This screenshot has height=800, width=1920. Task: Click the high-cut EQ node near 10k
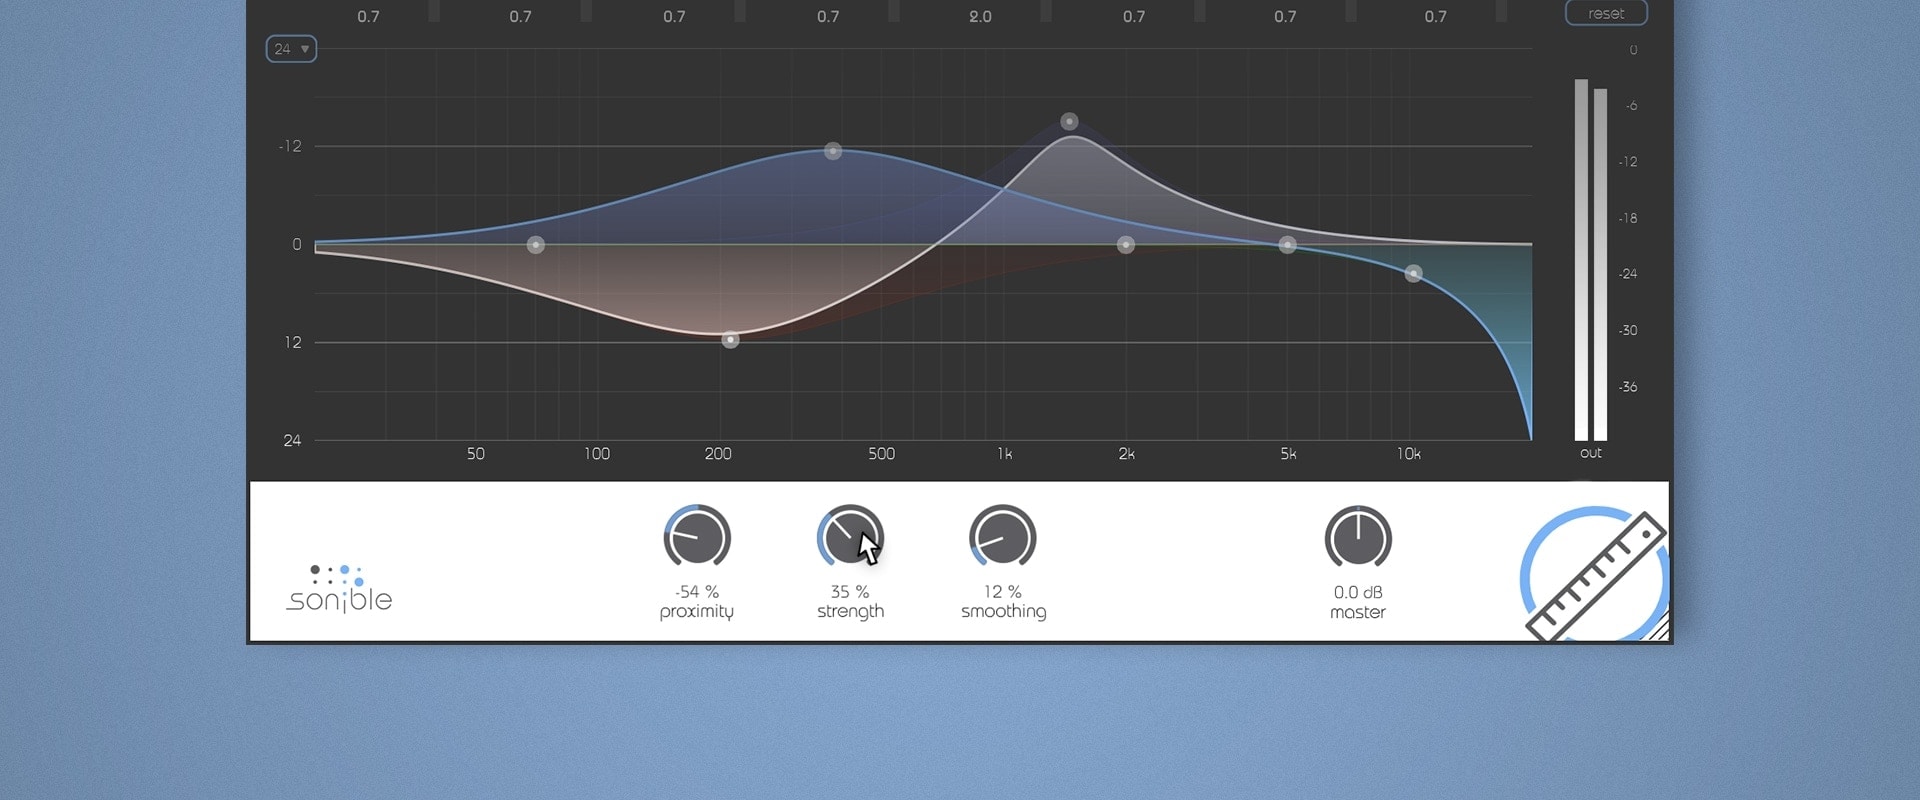tap(1413, 273)
